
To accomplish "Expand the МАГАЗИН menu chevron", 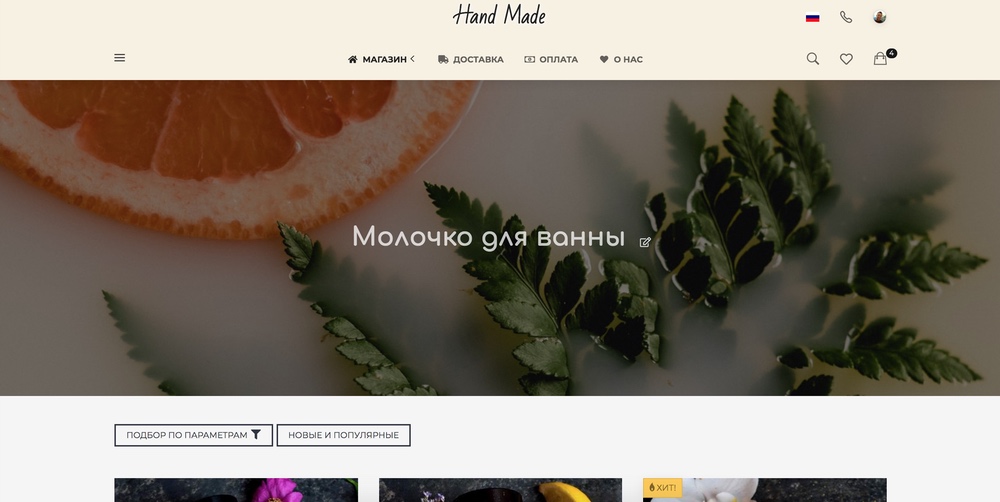I will tap(413, 59).
